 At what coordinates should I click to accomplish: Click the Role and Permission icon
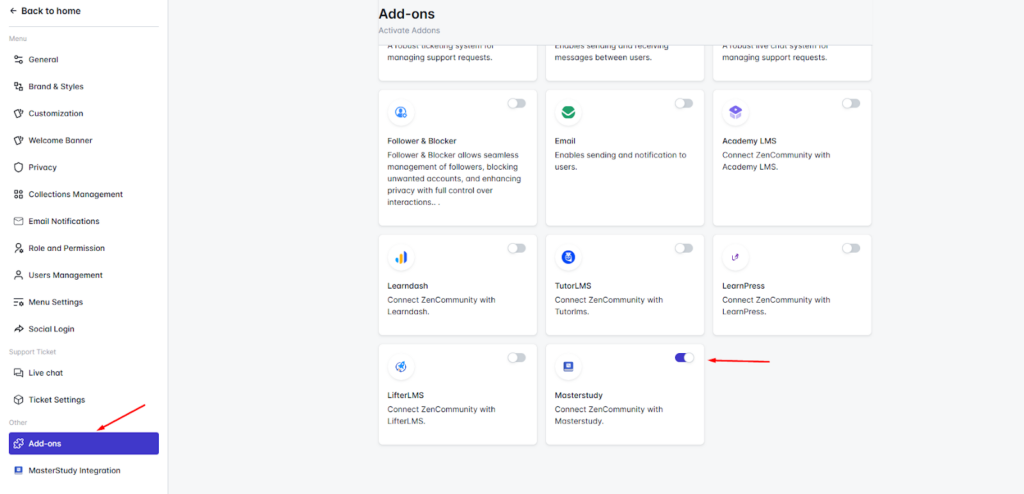[18, 248]
